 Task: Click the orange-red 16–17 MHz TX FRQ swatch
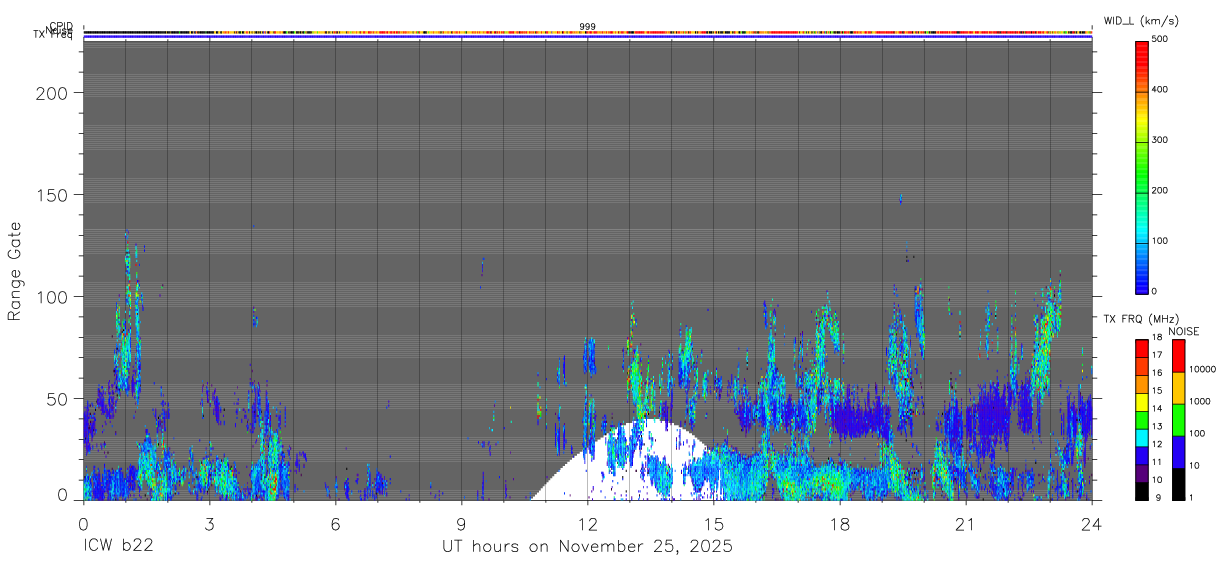pyautogui.click(x=1141, y=366)
